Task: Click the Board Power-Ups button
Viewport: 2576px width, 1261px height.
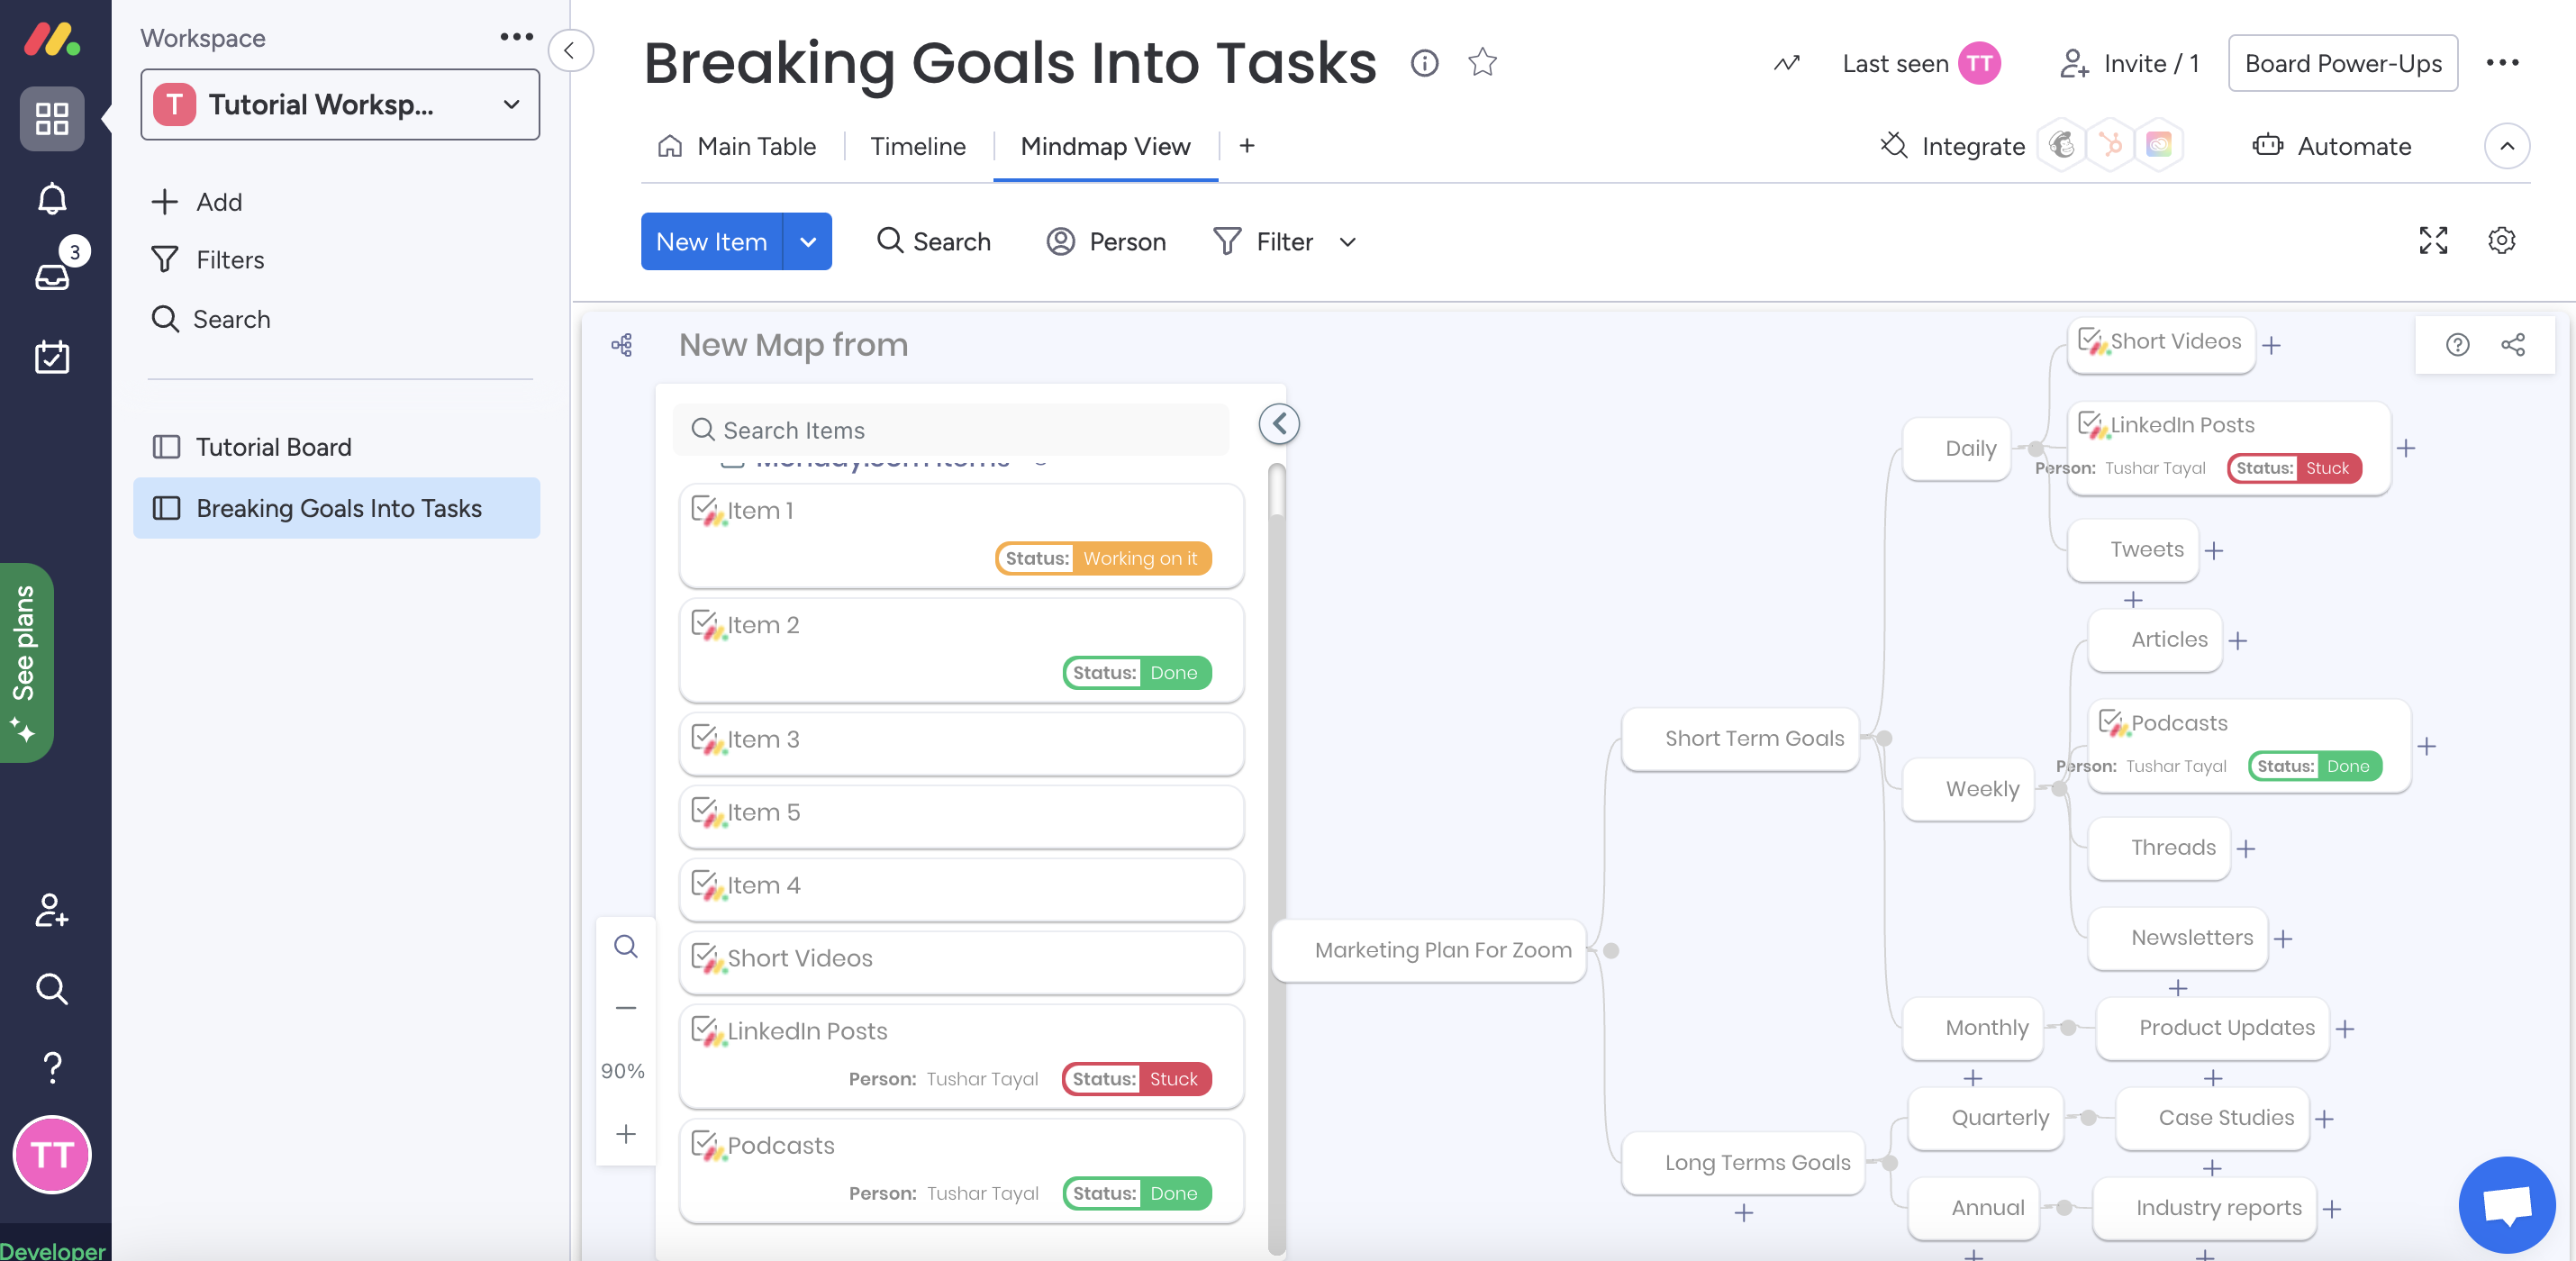Action: pos(2342,63)
